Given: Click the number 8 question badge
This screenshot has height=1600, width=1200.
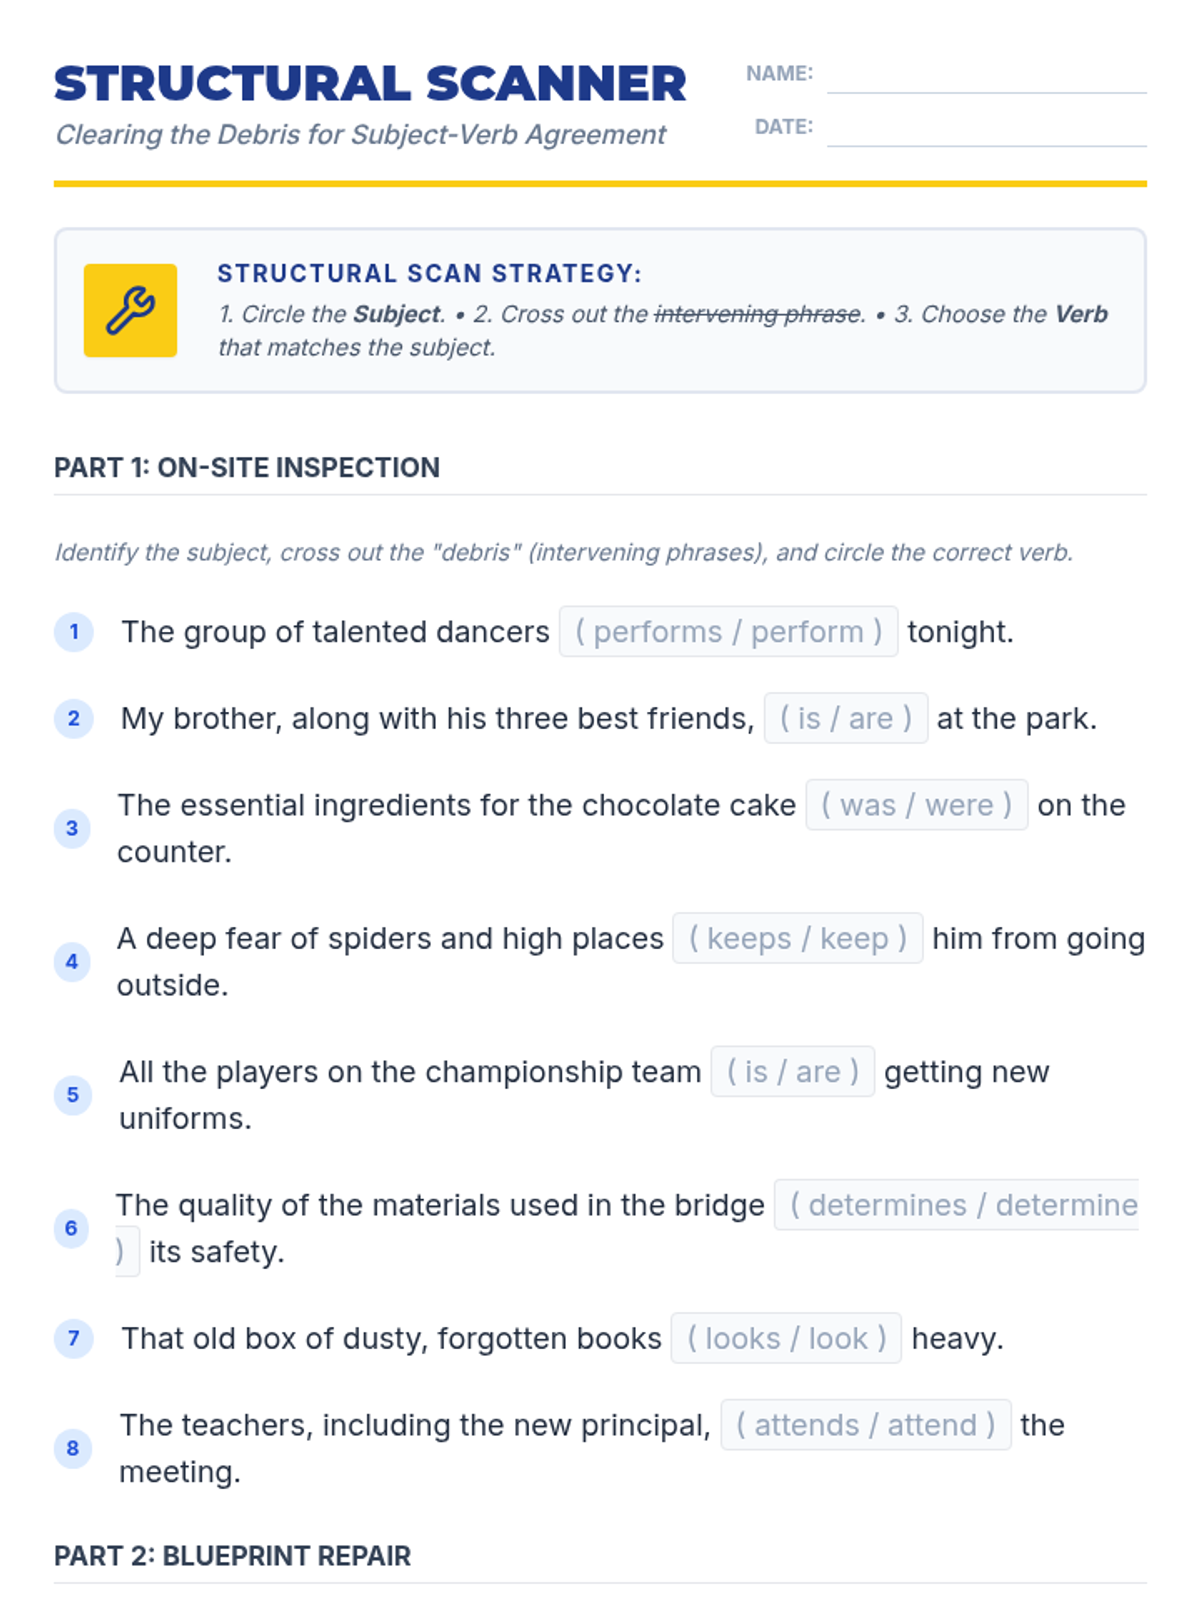Looking at the screenshot, I should [x=73, y=1448].
